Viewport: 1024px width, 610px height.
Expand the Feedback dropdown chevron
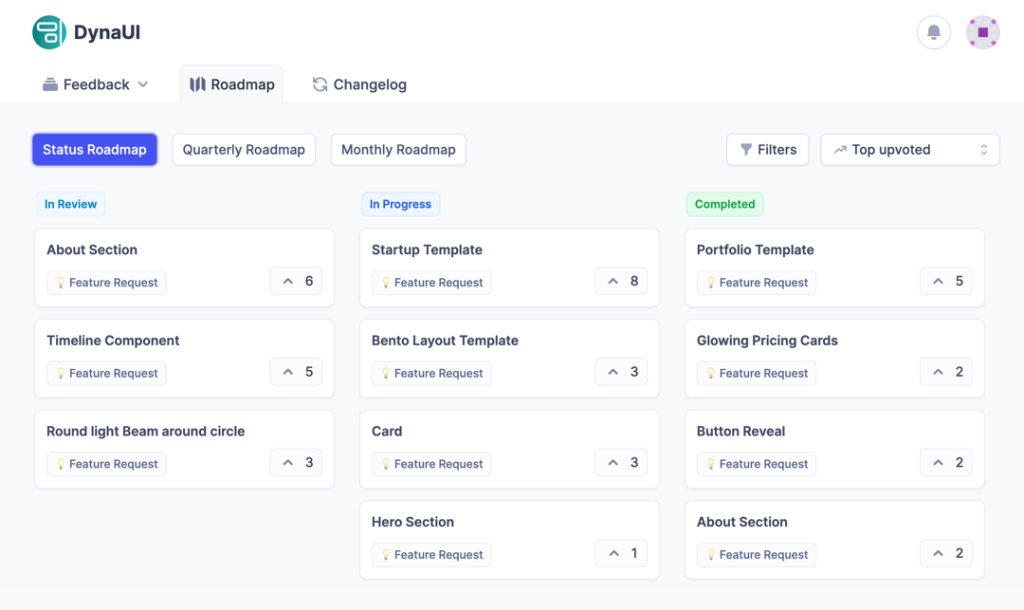[143, 84]
